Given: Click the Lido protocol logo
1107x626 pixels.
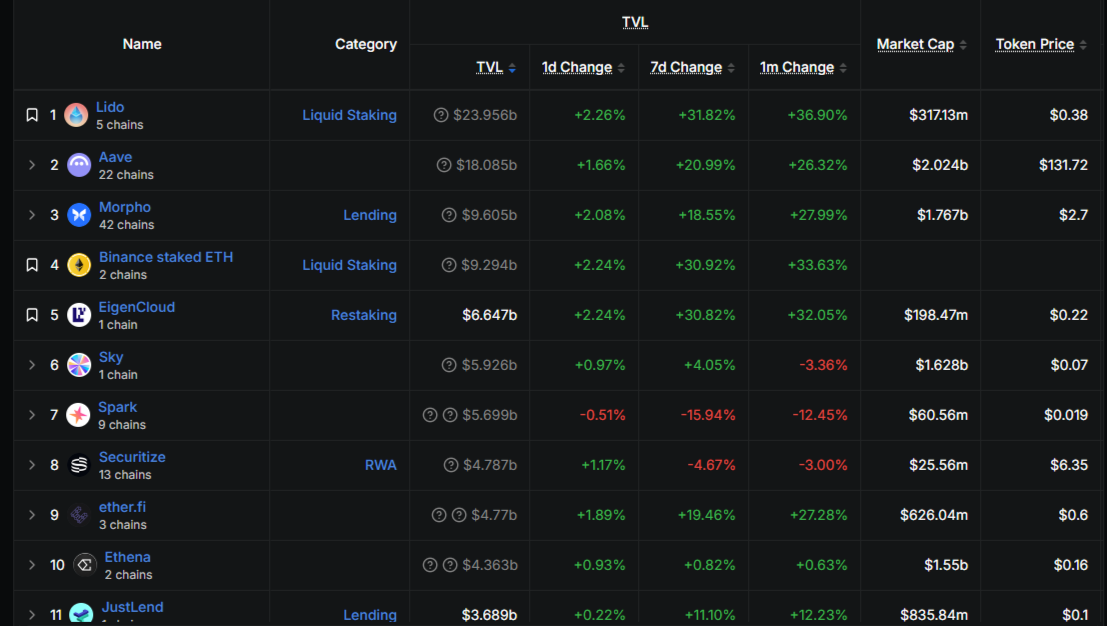Looking at the screenshot, I should [x=76, y=115].
